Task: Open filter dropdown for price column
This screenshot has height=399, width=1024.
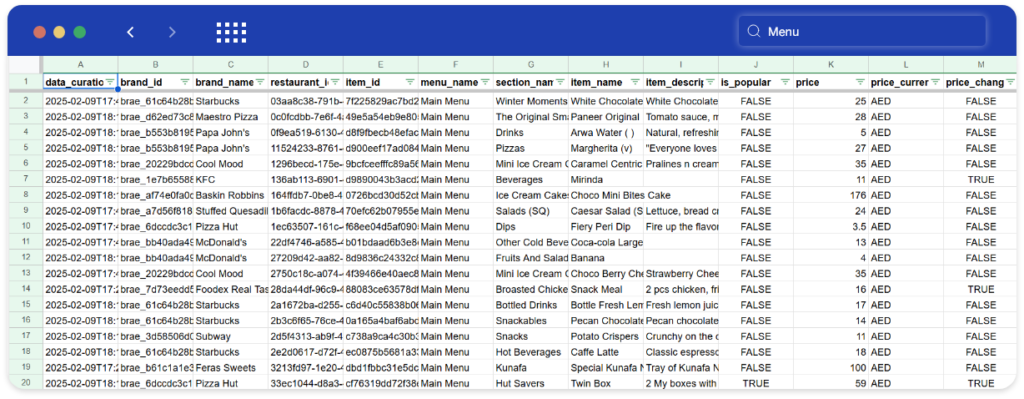Action: point(860,82)
